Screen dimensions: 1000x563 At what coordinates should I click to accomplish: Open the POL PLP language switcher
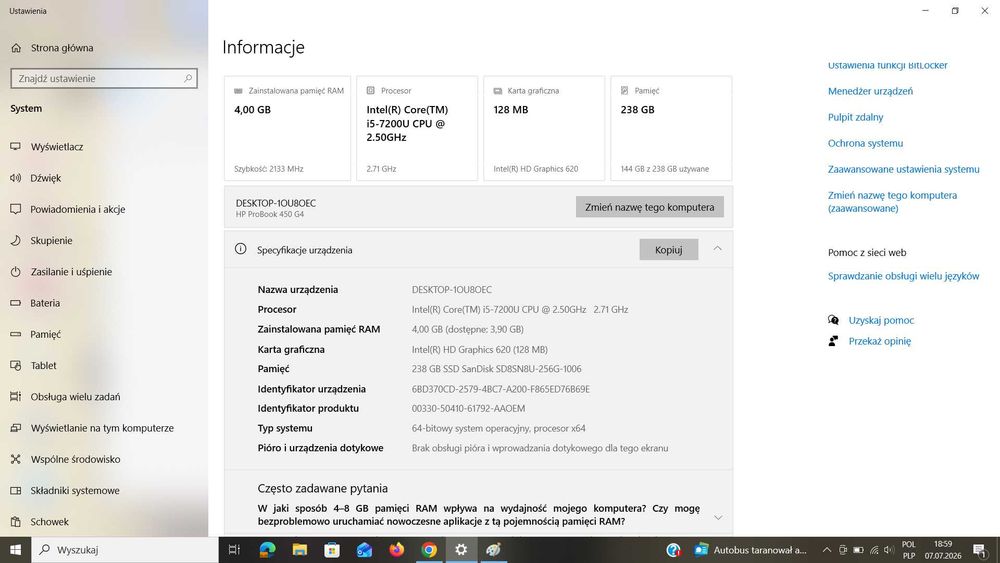[x=909, y=550]
